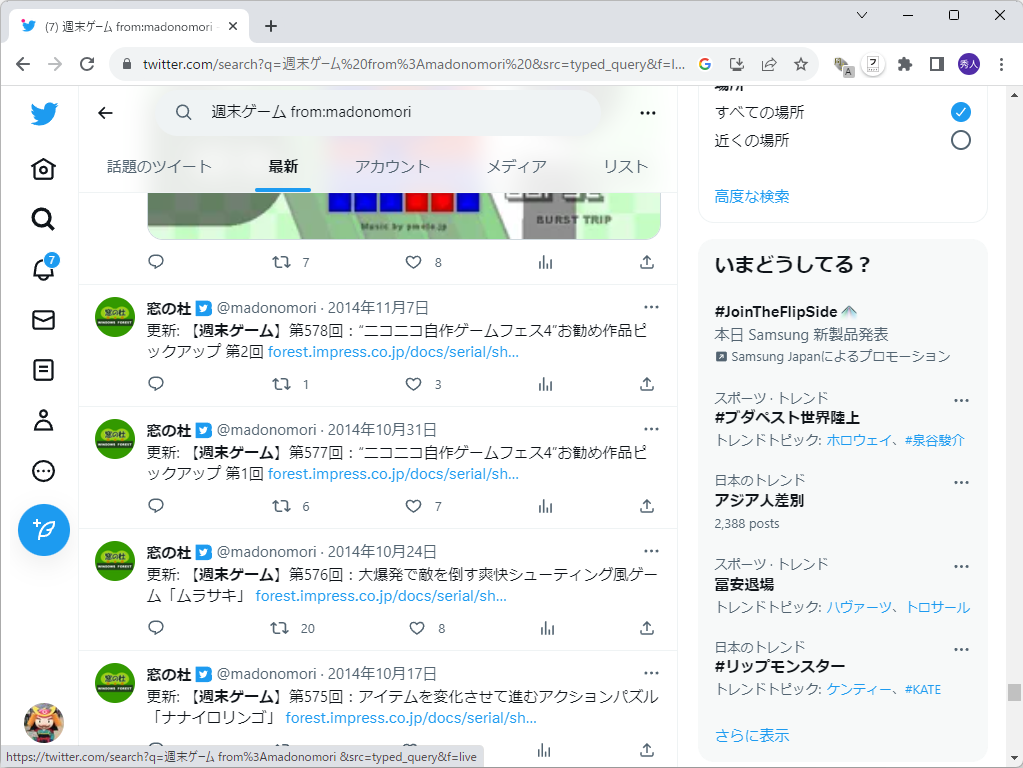Switch to the アカウント tab
The width and height of the screenshot is (1023, 768).
click(392, 167)
